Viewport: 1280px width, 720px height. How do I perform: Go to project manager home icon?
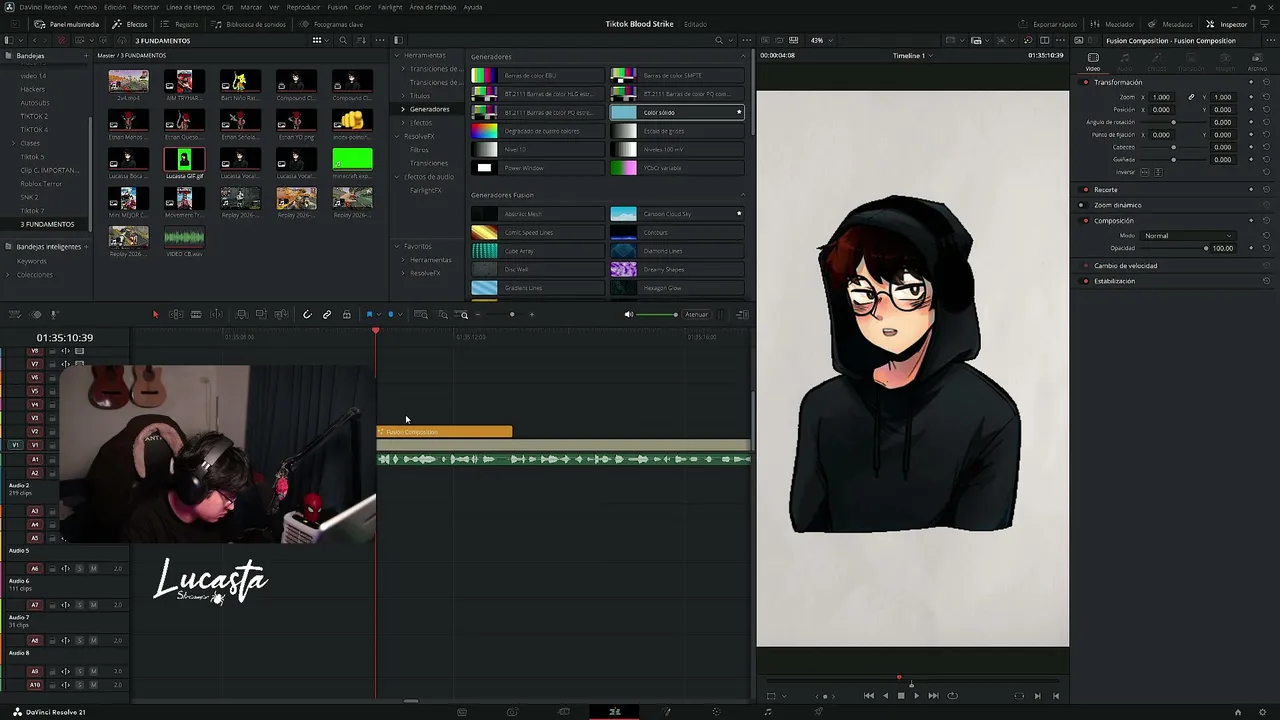pyautogui.click(x=1238, y=712)
